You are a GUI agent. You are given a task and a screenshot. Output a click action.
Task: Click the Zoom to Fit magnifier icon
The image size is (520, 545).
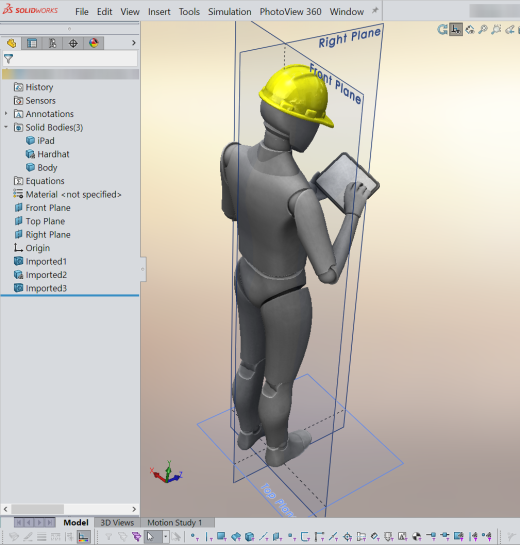(x=483, y=30)
